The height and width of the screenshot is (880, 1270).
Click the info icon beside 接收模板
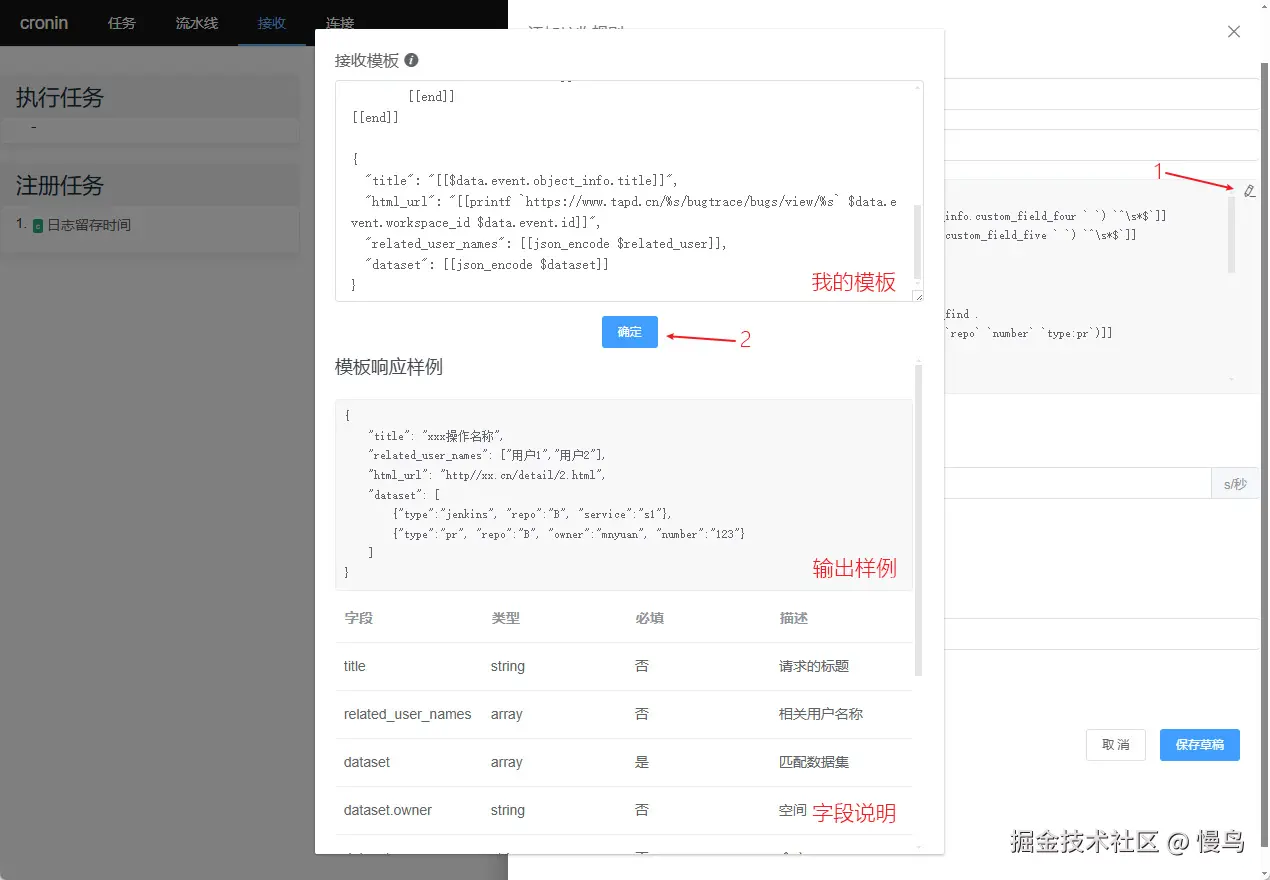(411, 60)
